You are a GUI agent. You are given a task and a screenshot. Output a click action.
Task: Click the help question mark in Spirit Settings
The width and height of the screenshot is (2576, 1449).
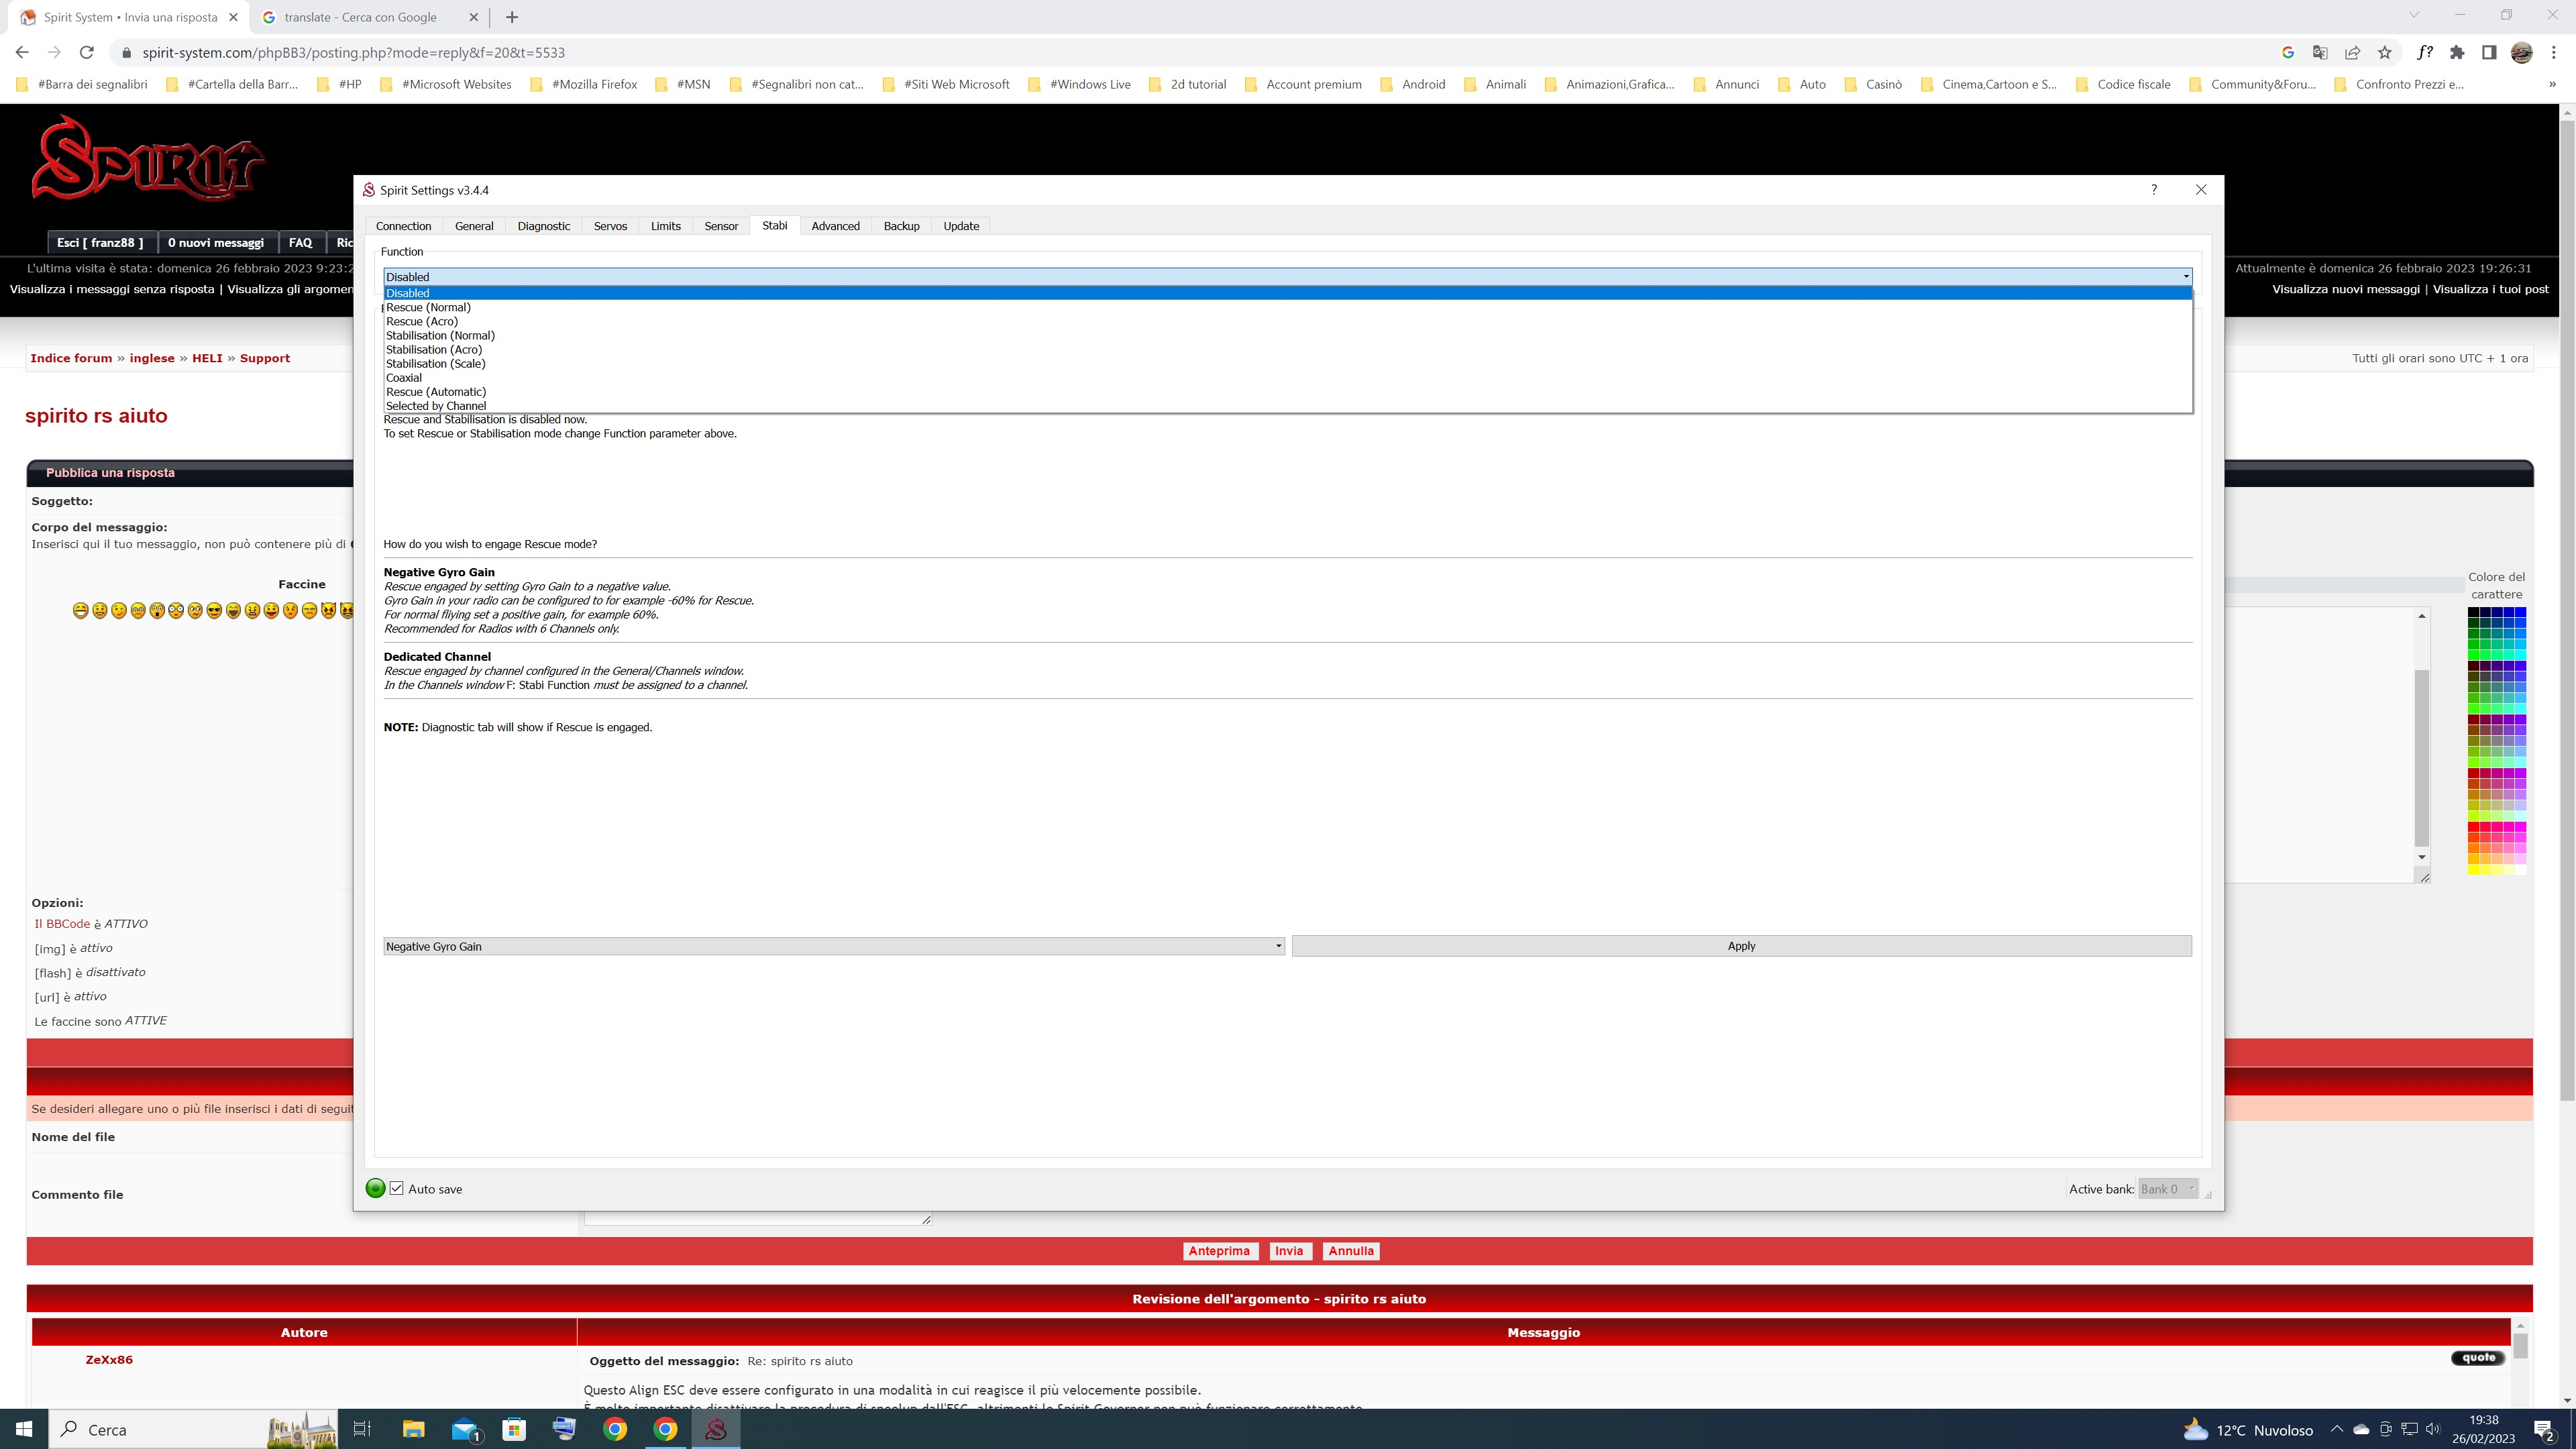point(2154,190)
